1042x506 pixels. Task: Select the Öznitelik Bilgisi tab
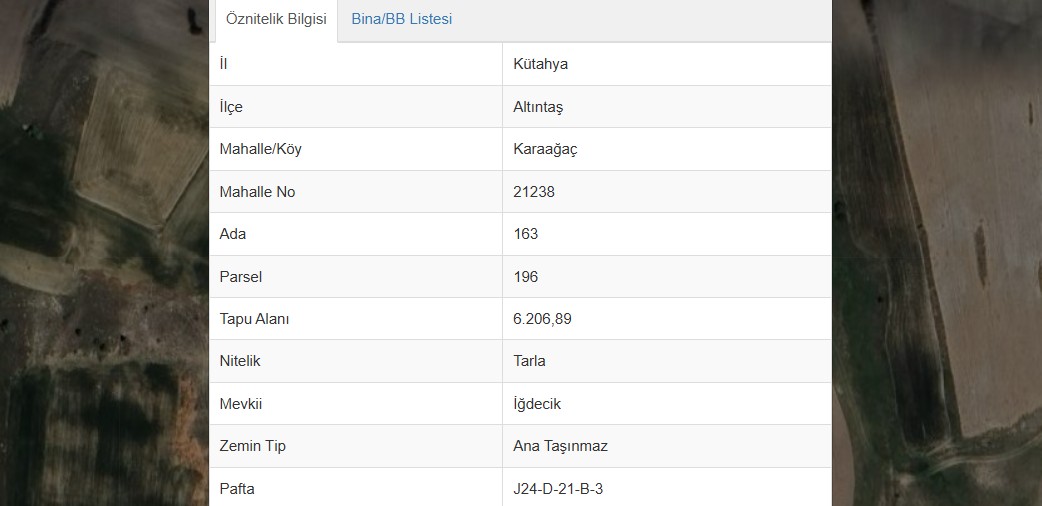tap(276, 19)
